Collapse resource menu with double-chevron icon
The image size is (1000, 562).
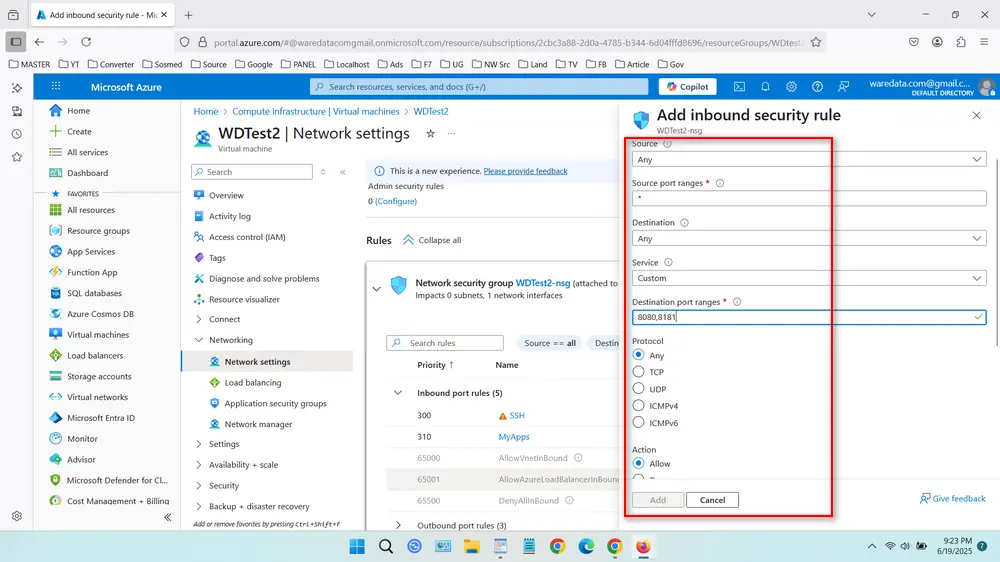click(x=342, y=172)
